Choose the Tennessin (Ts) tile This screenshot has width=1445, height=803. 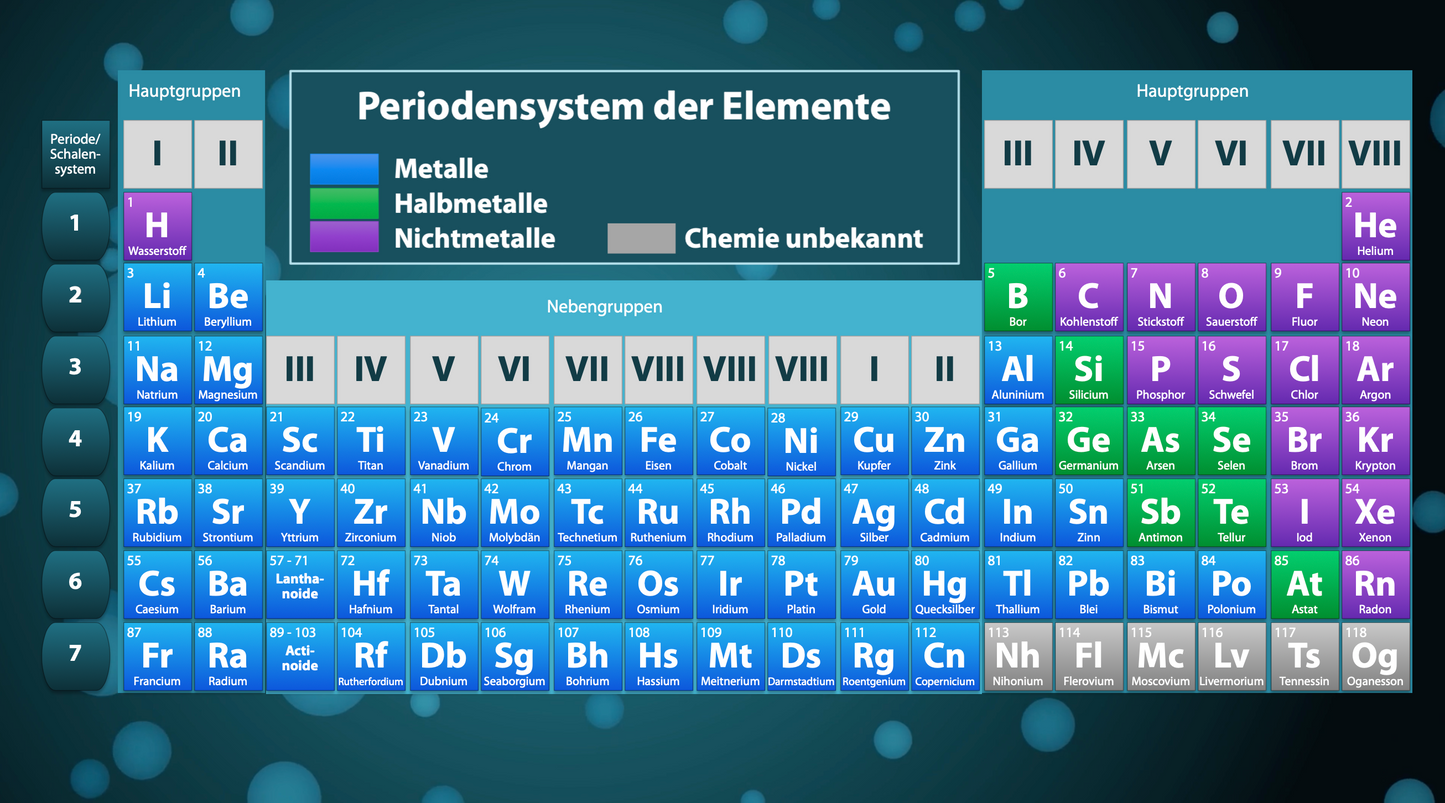tap(1304, 657)
